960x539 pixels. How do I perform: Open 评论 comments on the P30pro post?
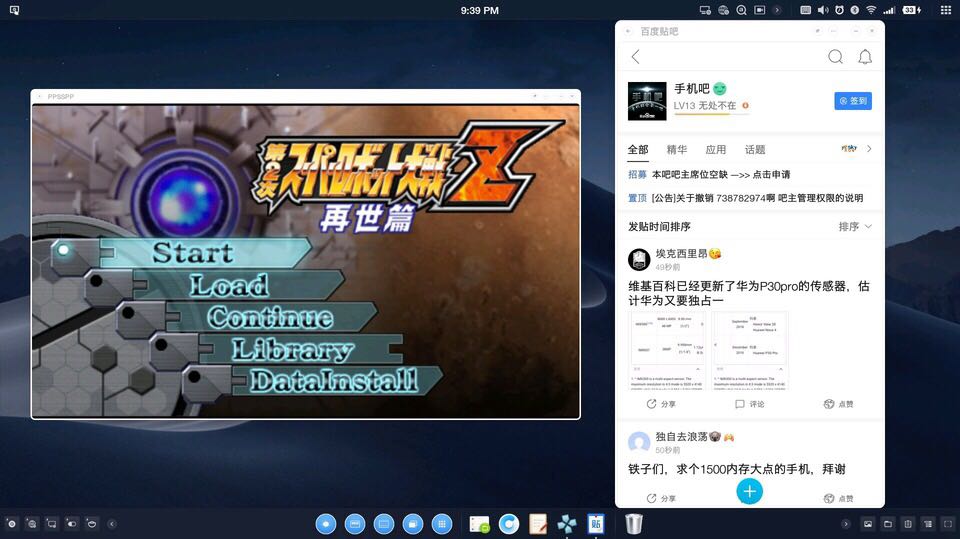(749, 404)
